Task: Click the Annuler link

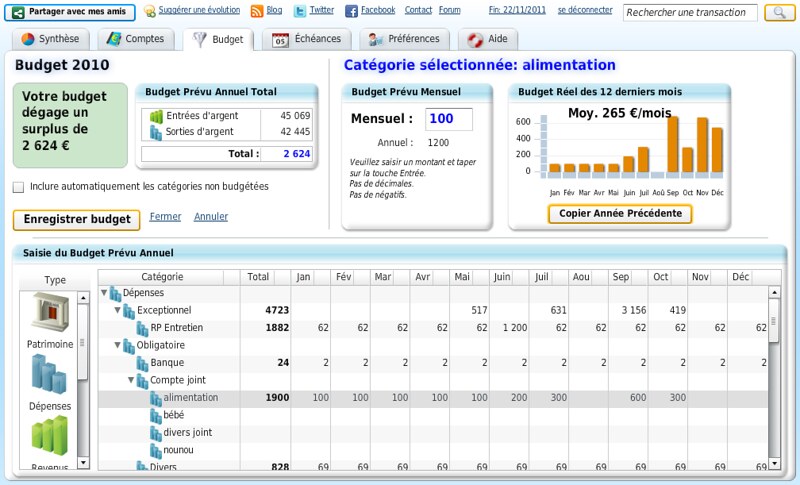Action: tap(210, 217)
